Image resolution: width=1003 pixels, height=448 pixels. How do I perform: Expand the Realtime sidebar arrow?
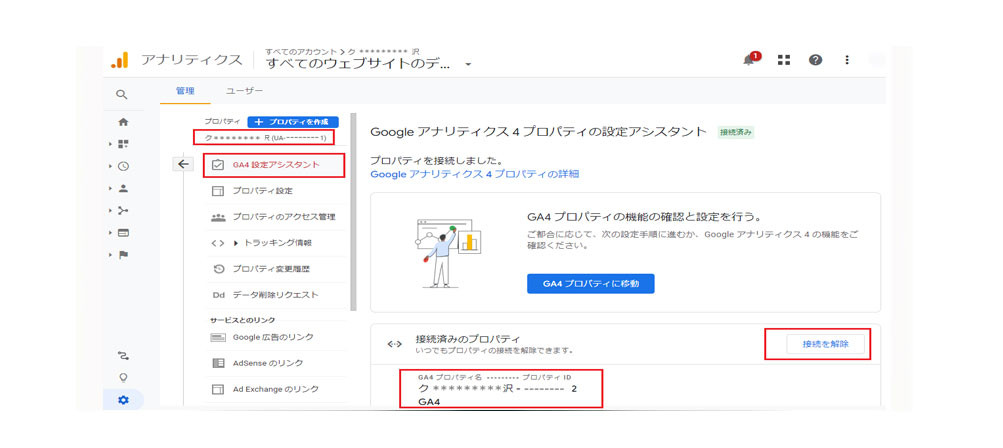pyautogui.click(x=111, y=166)
